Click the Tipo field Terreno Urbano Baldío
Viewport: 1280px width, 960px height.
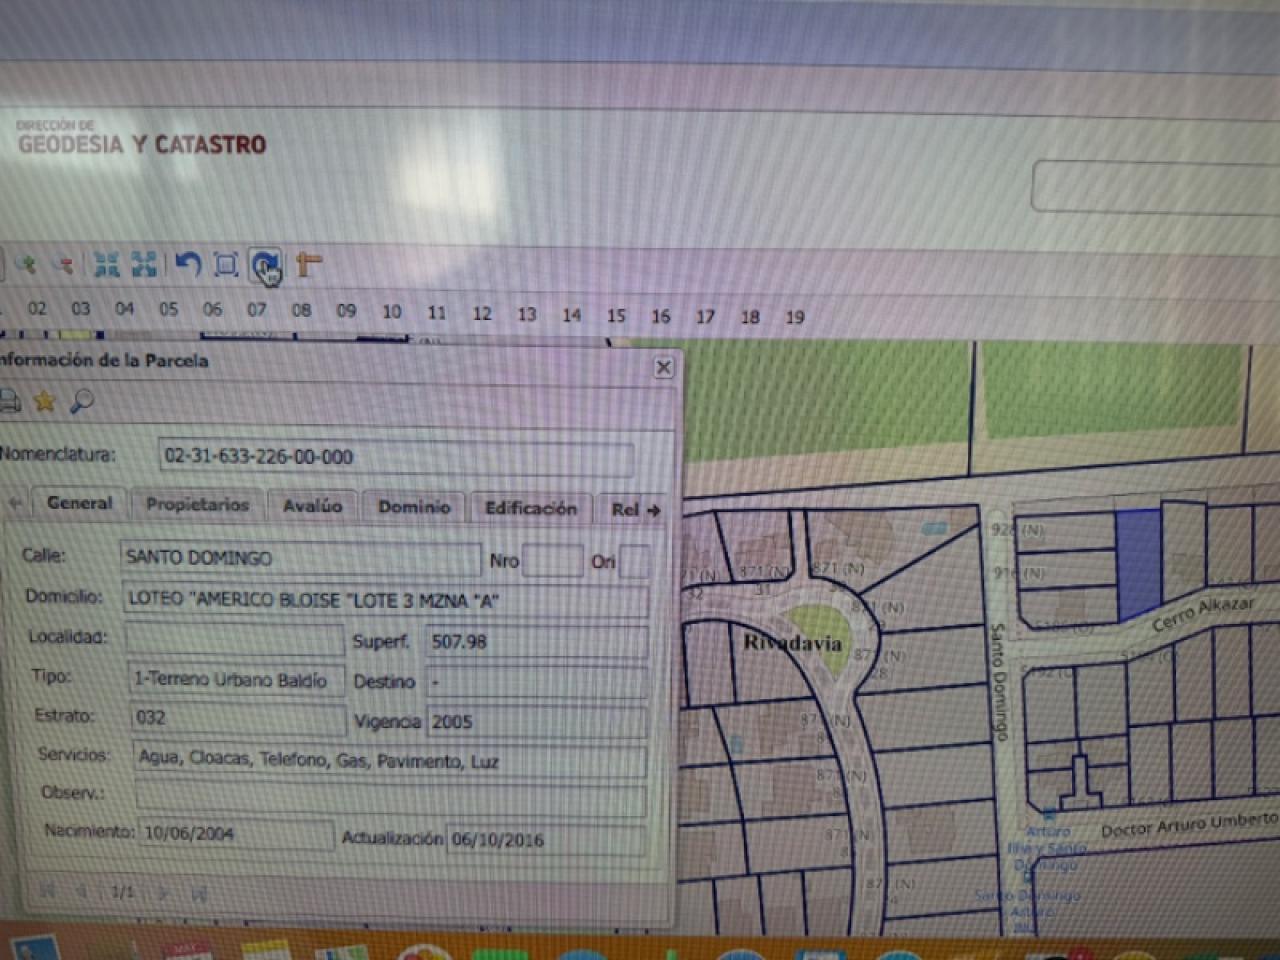237,679
